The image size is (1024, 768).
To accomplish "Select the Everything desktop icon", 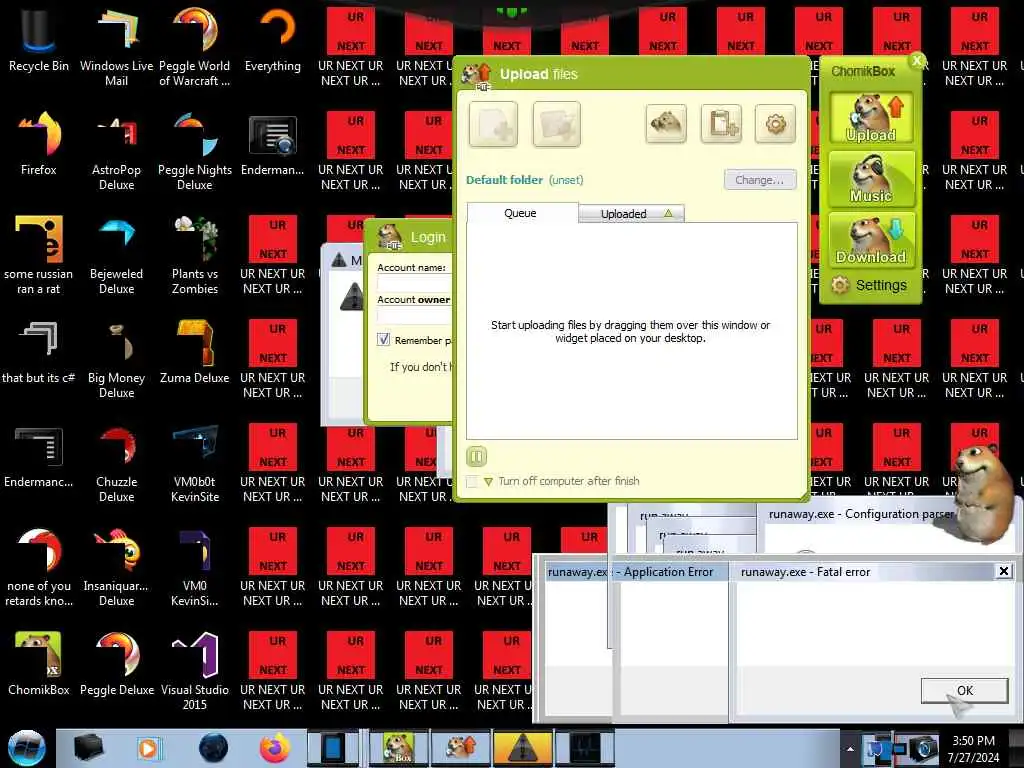I will click(273, 40).
